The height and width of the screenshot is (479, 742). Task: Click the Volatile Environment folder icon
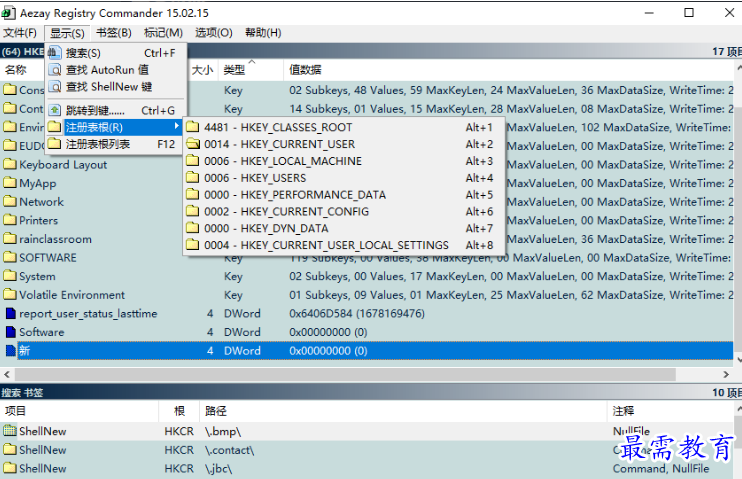[10, 294]
